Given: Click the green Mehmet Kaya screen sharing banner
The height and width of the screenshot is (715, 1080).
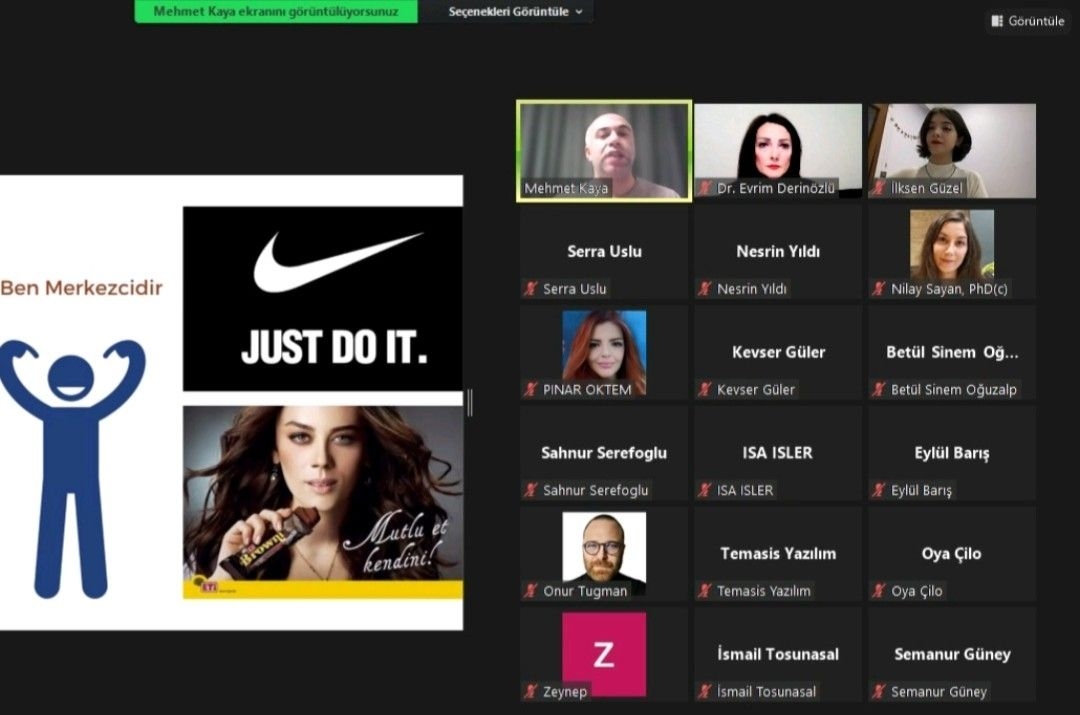Looking at the screenshot, I should coord(276,12).
